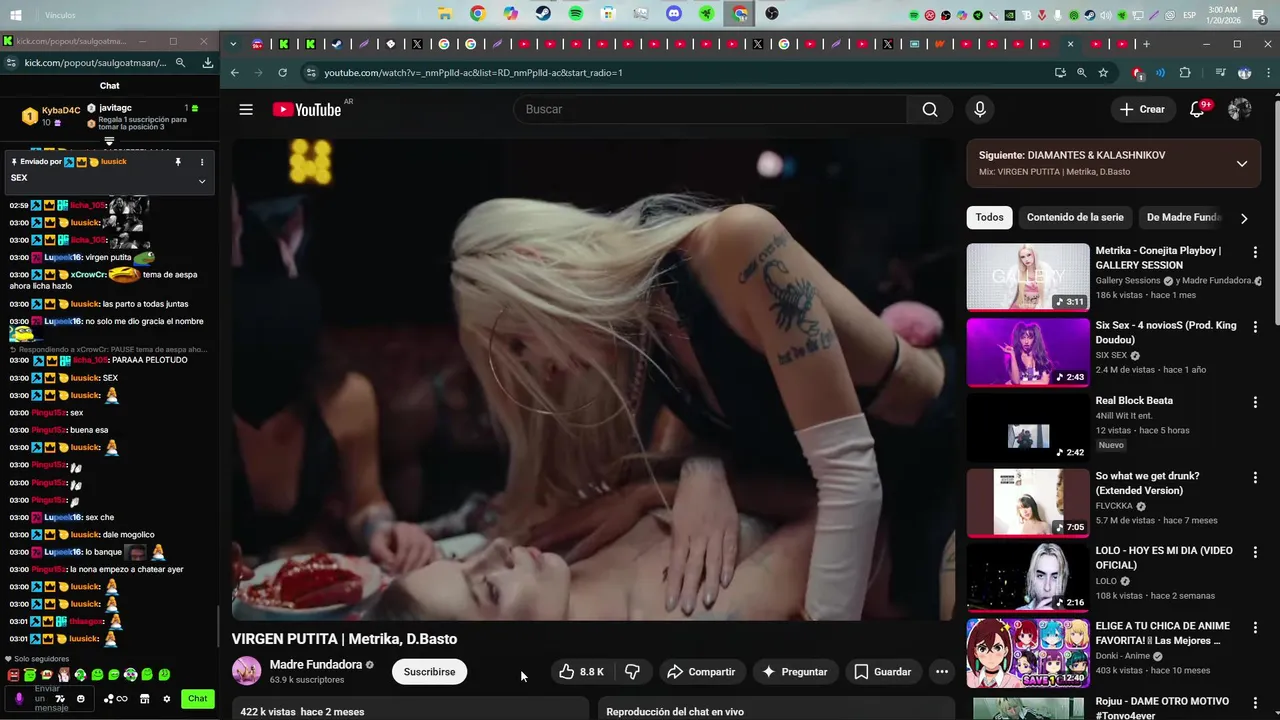
Task: Open options for So what we get drunk video
Action: coord(1255,477)
